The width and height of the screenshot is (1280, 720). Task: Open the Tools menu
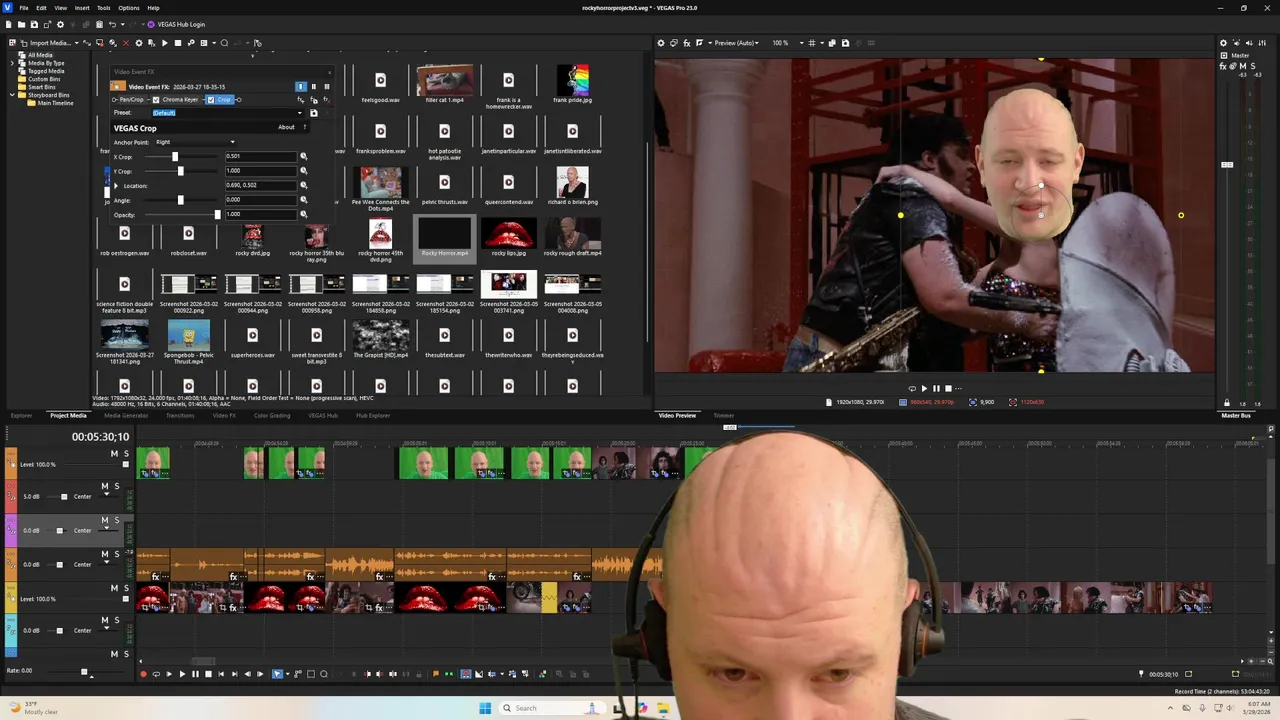[x=104, y=8]
